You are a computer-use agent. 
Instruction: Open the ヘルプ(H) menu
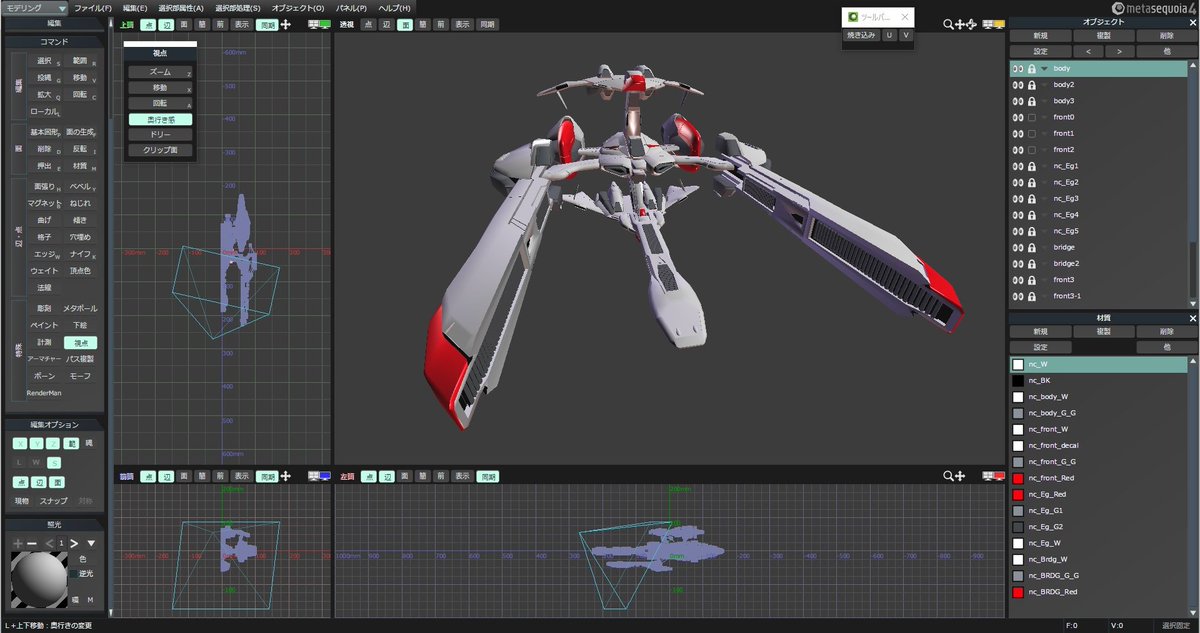393,8
